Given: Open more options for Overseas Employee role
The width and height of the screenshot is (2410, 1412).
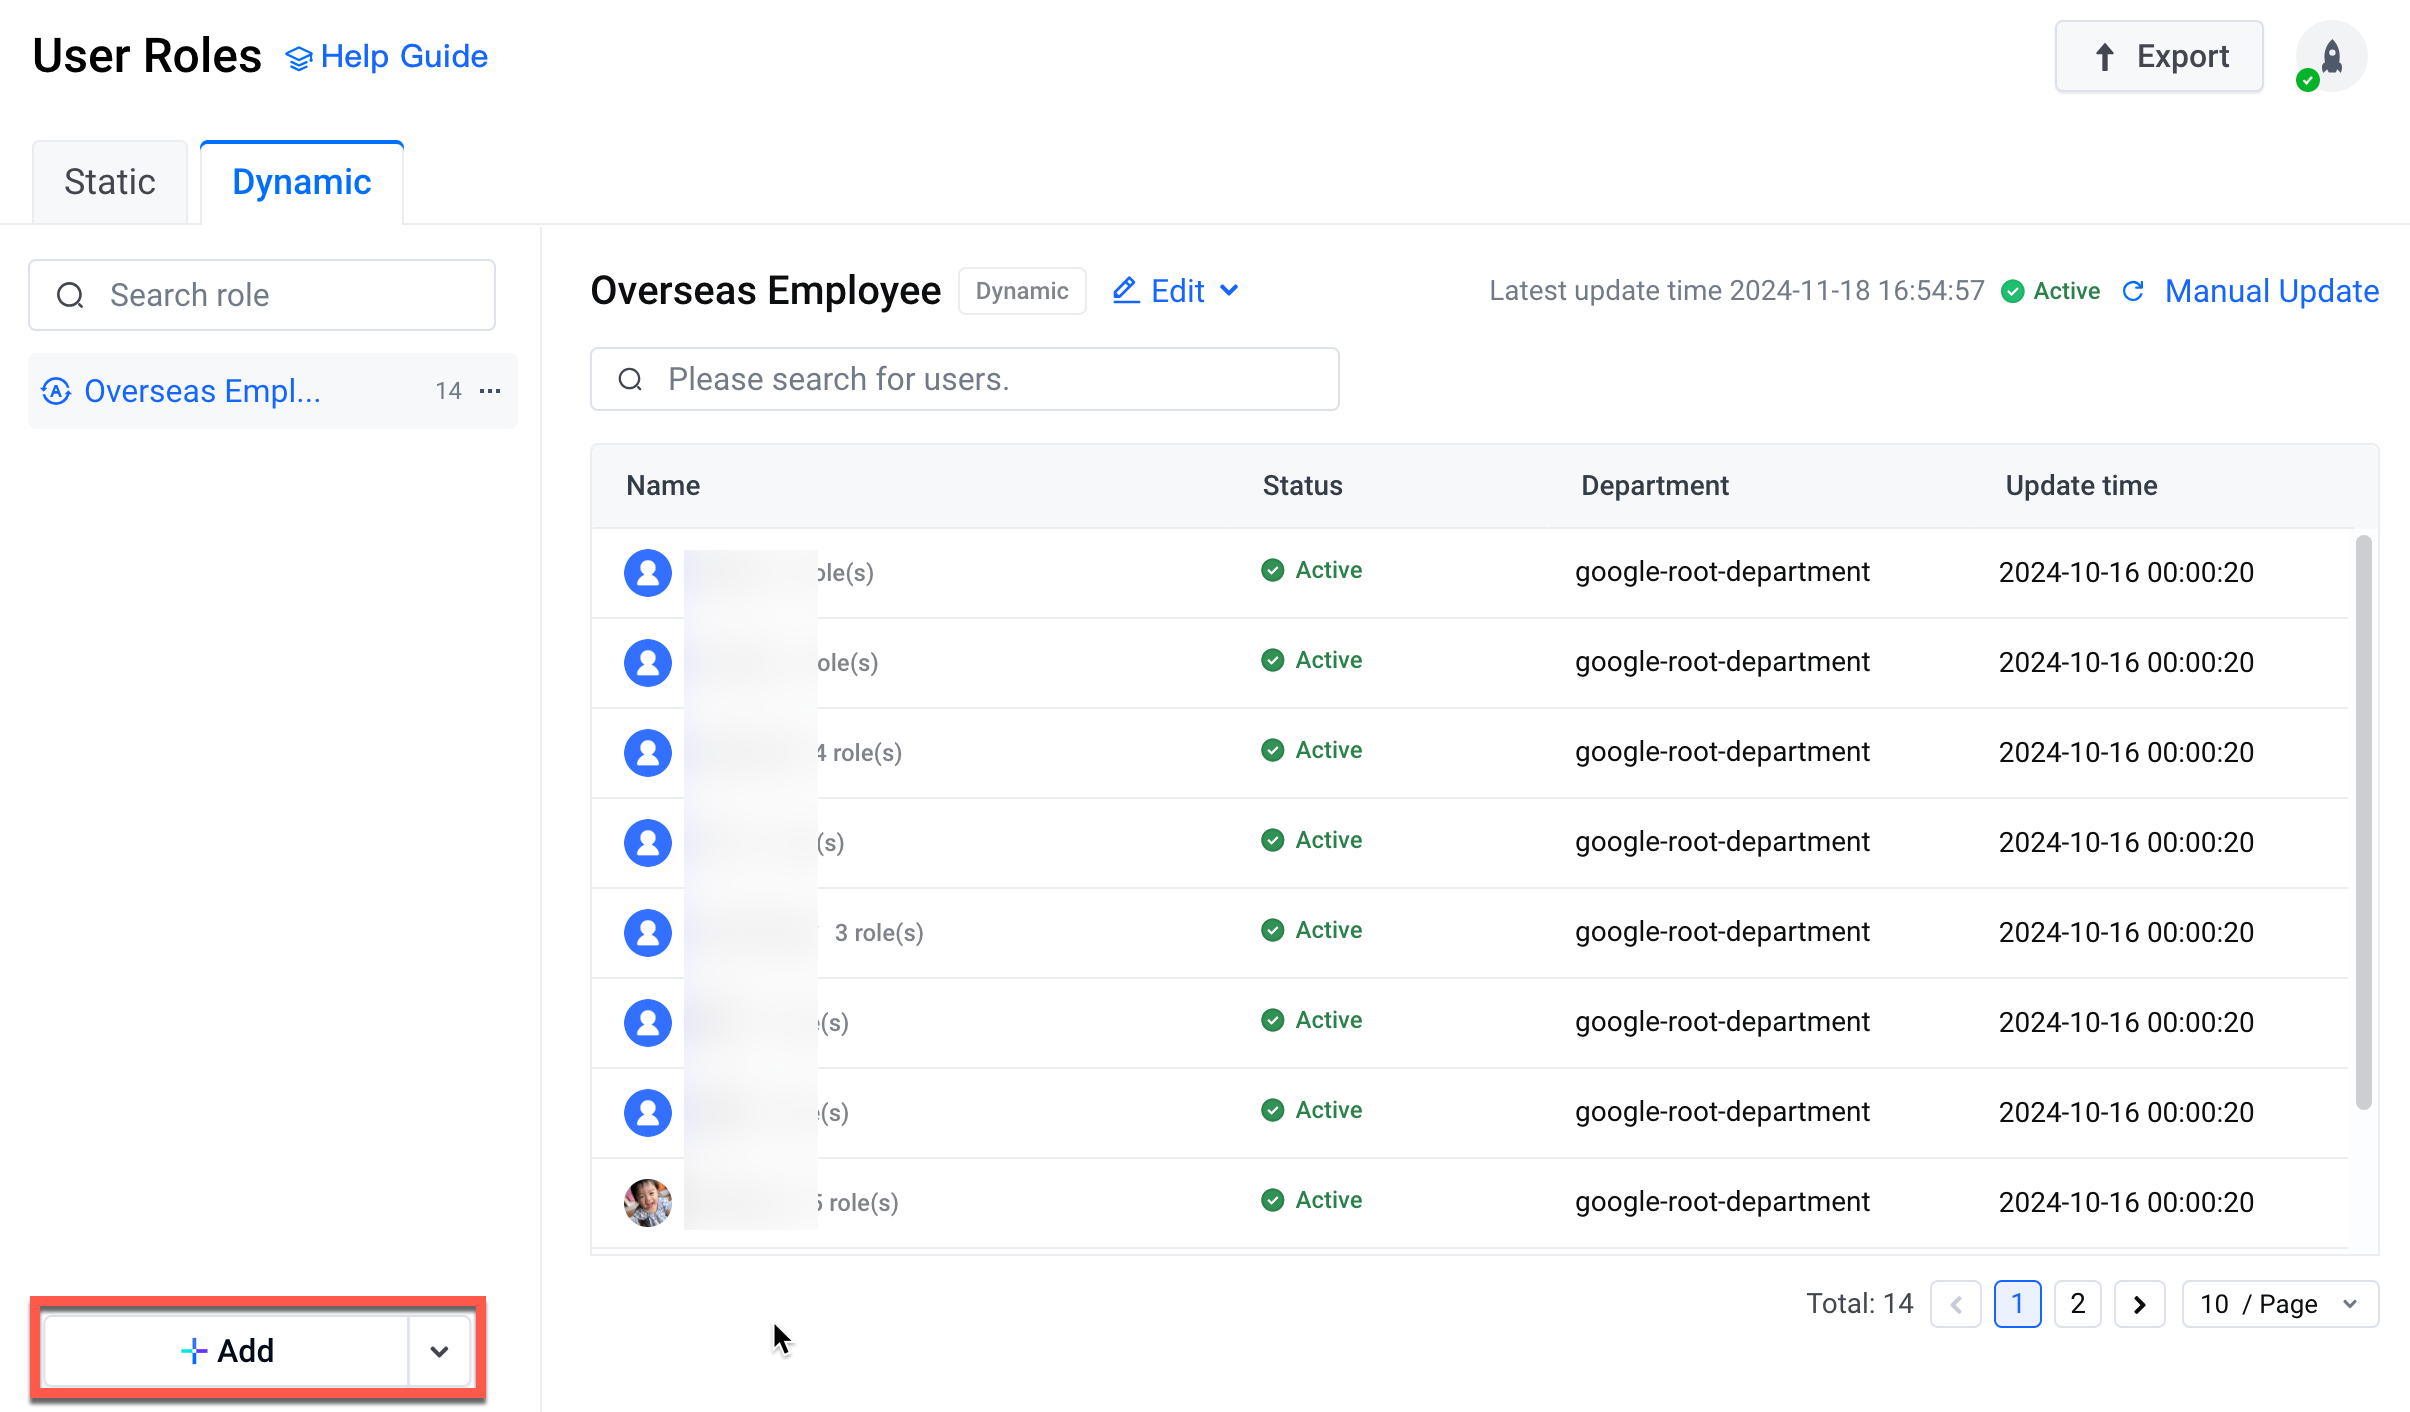Looking at the screenshot, I should tap(490, 391).
